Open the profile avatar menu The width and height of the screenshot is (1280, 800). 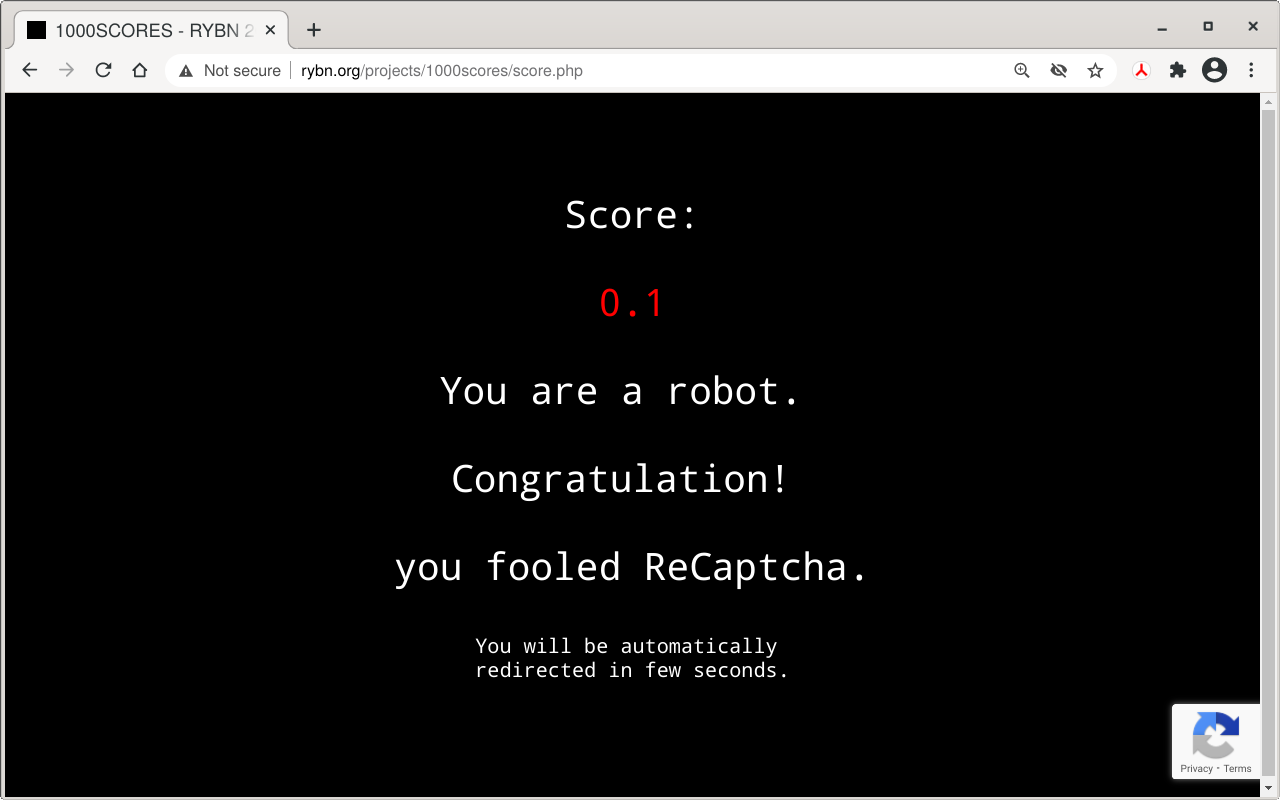[1214, 70]
